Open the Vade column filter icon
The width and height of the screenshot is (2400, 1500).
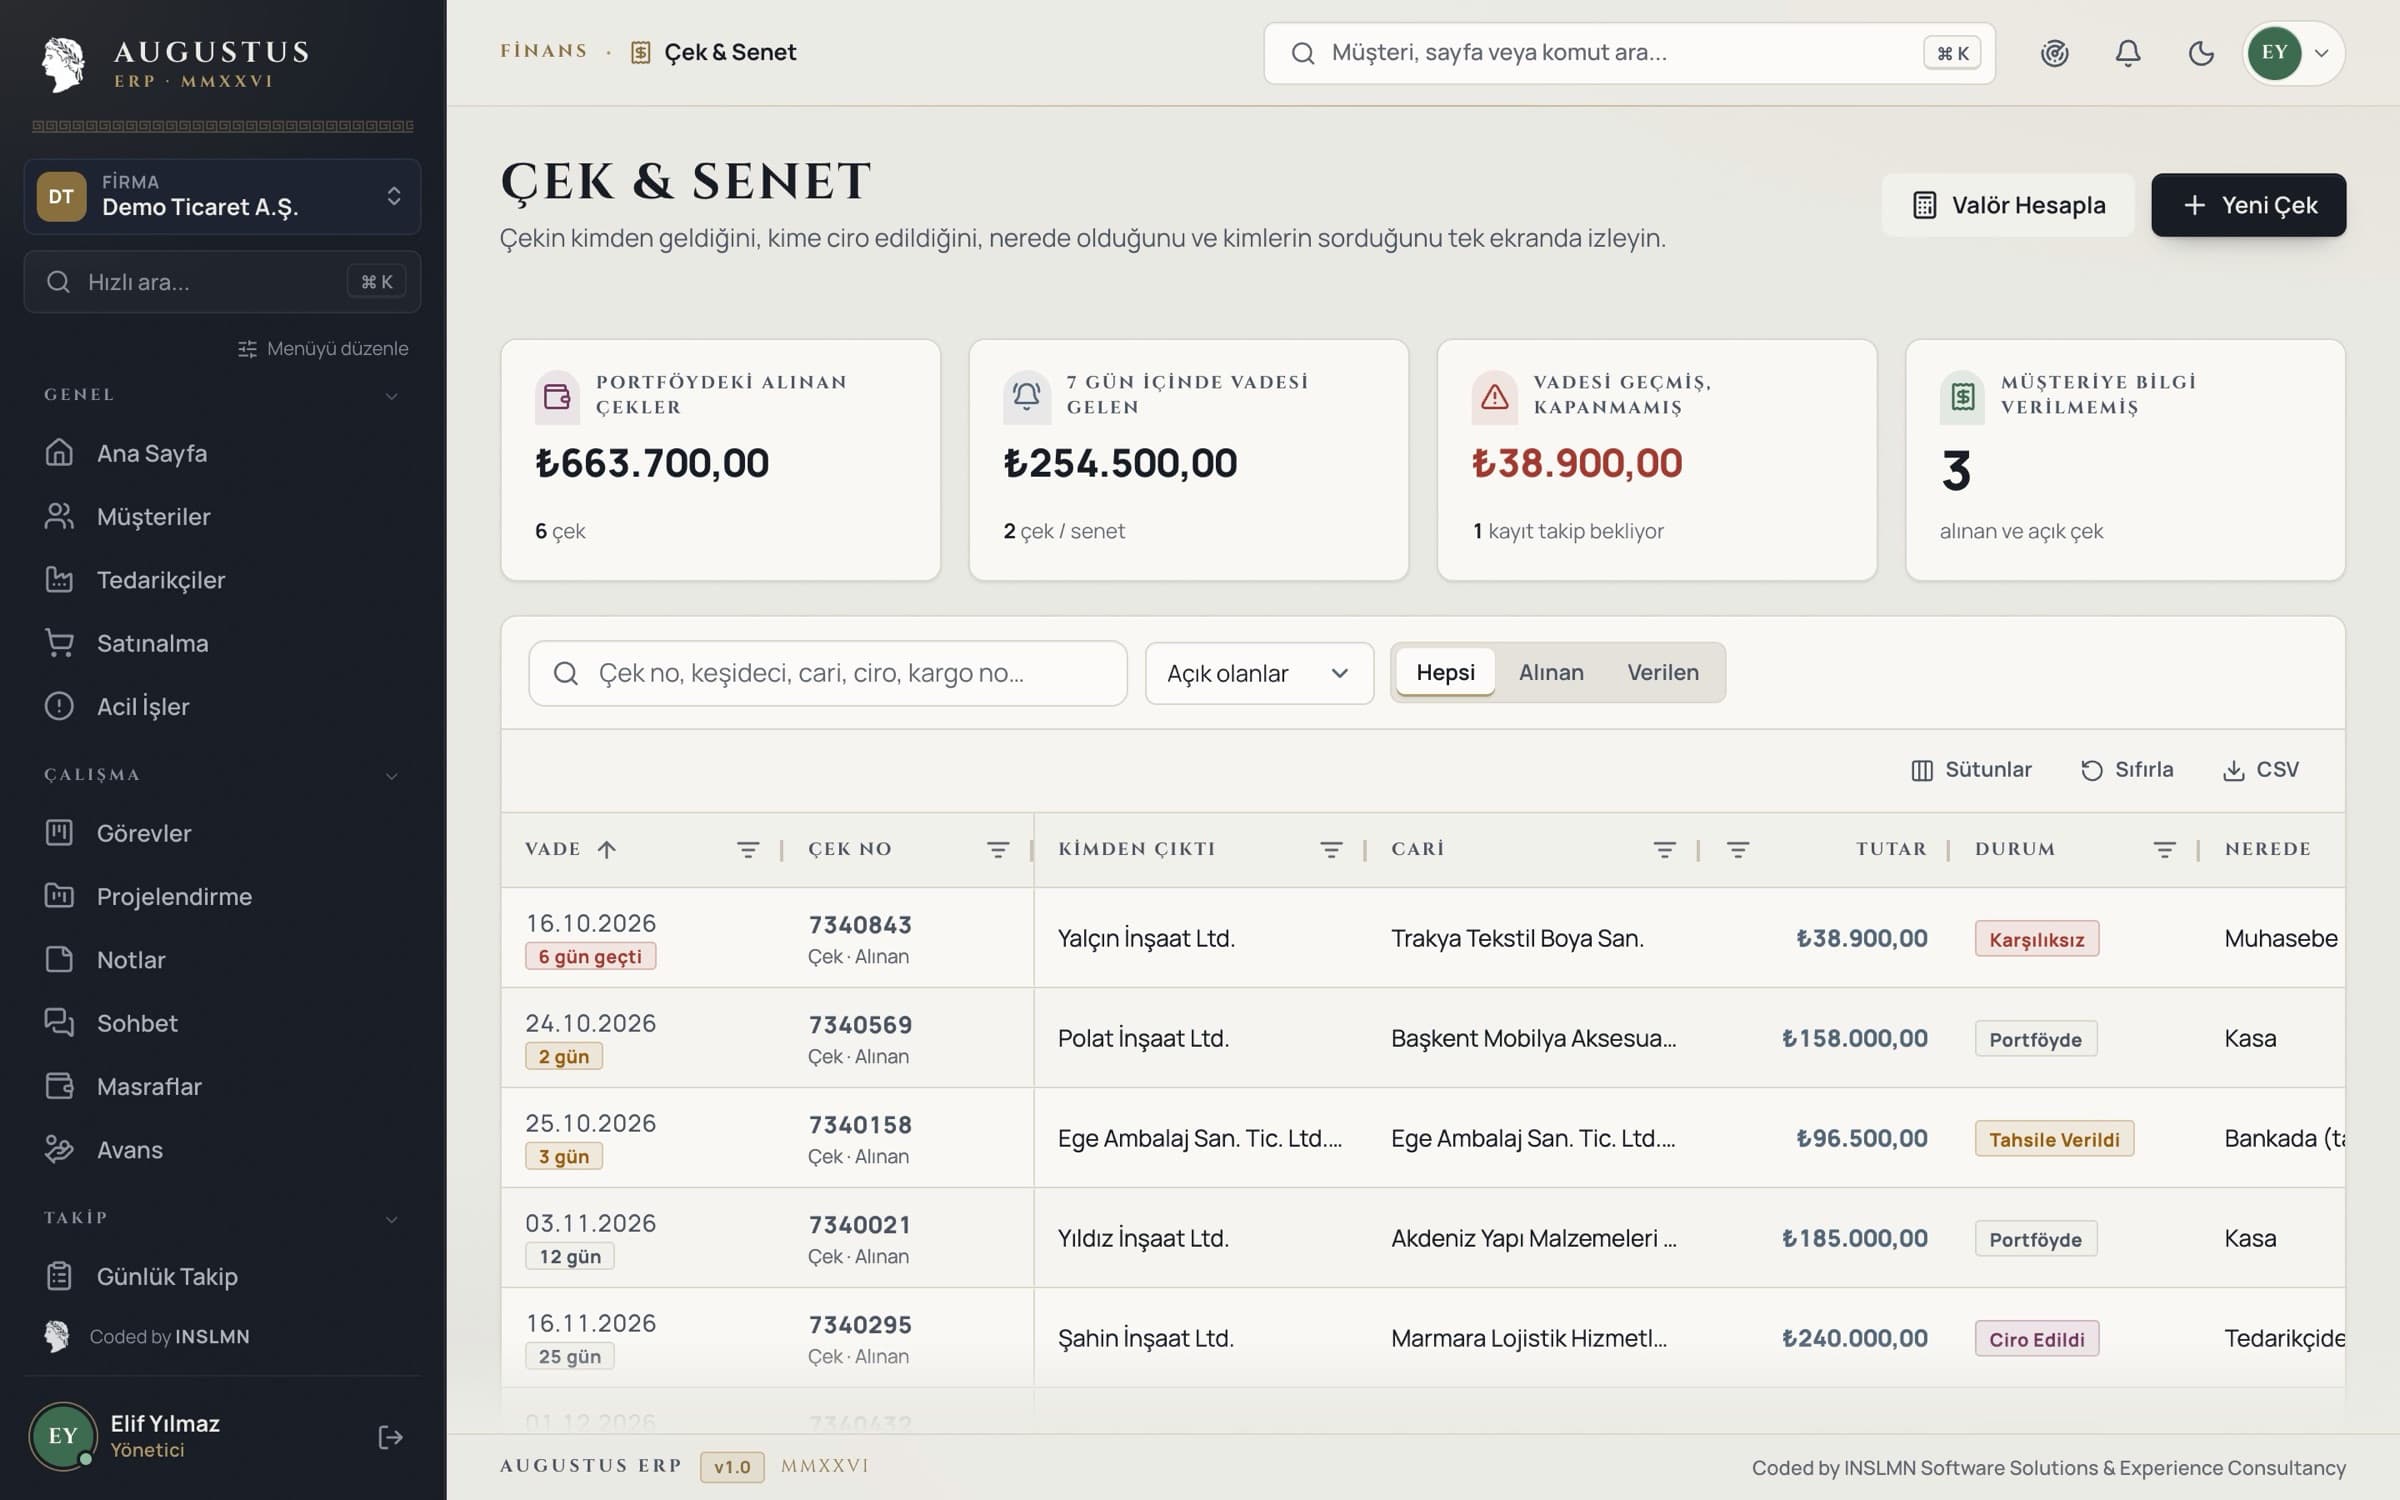[747, 849]
